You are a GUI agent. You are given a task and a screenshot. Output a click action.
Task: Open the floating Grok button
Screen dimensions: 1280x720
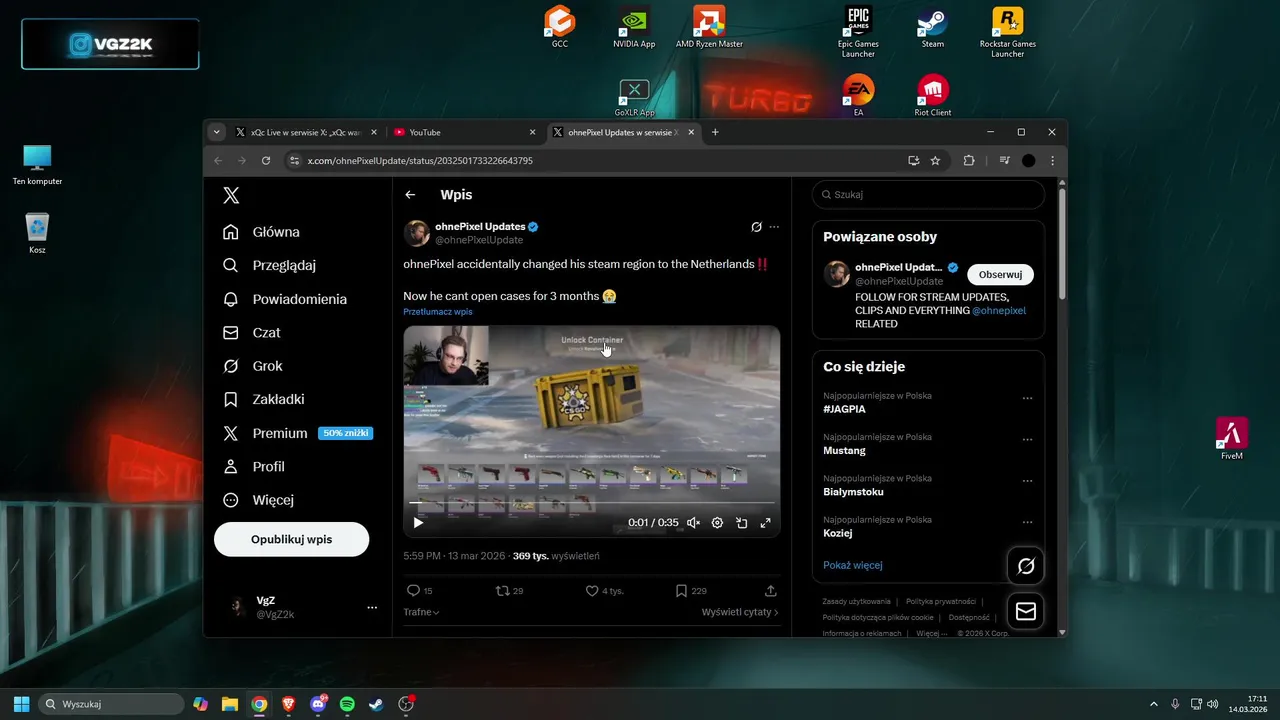[1026, 566]
